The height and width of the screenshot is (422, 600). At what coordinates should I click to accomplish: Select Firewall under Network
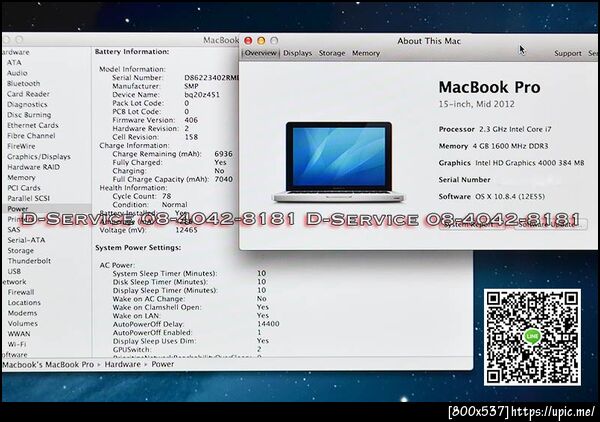click(x=21, y=292)
